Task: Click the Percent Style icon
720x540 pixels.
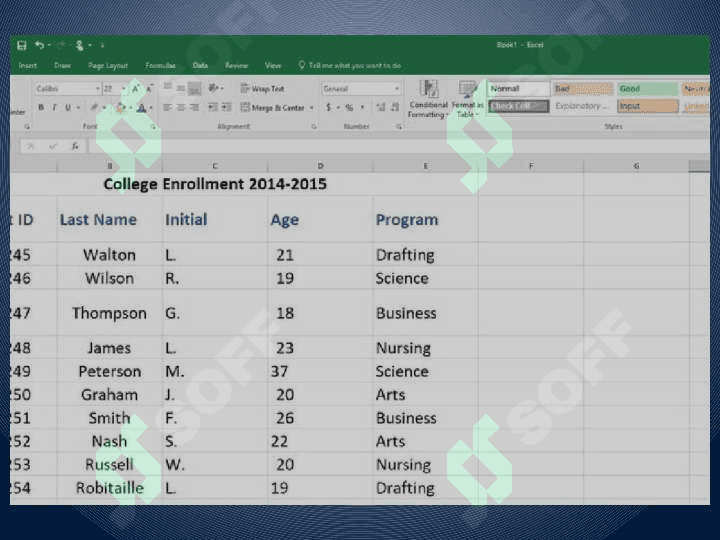Action: click(x=349, y=107)
